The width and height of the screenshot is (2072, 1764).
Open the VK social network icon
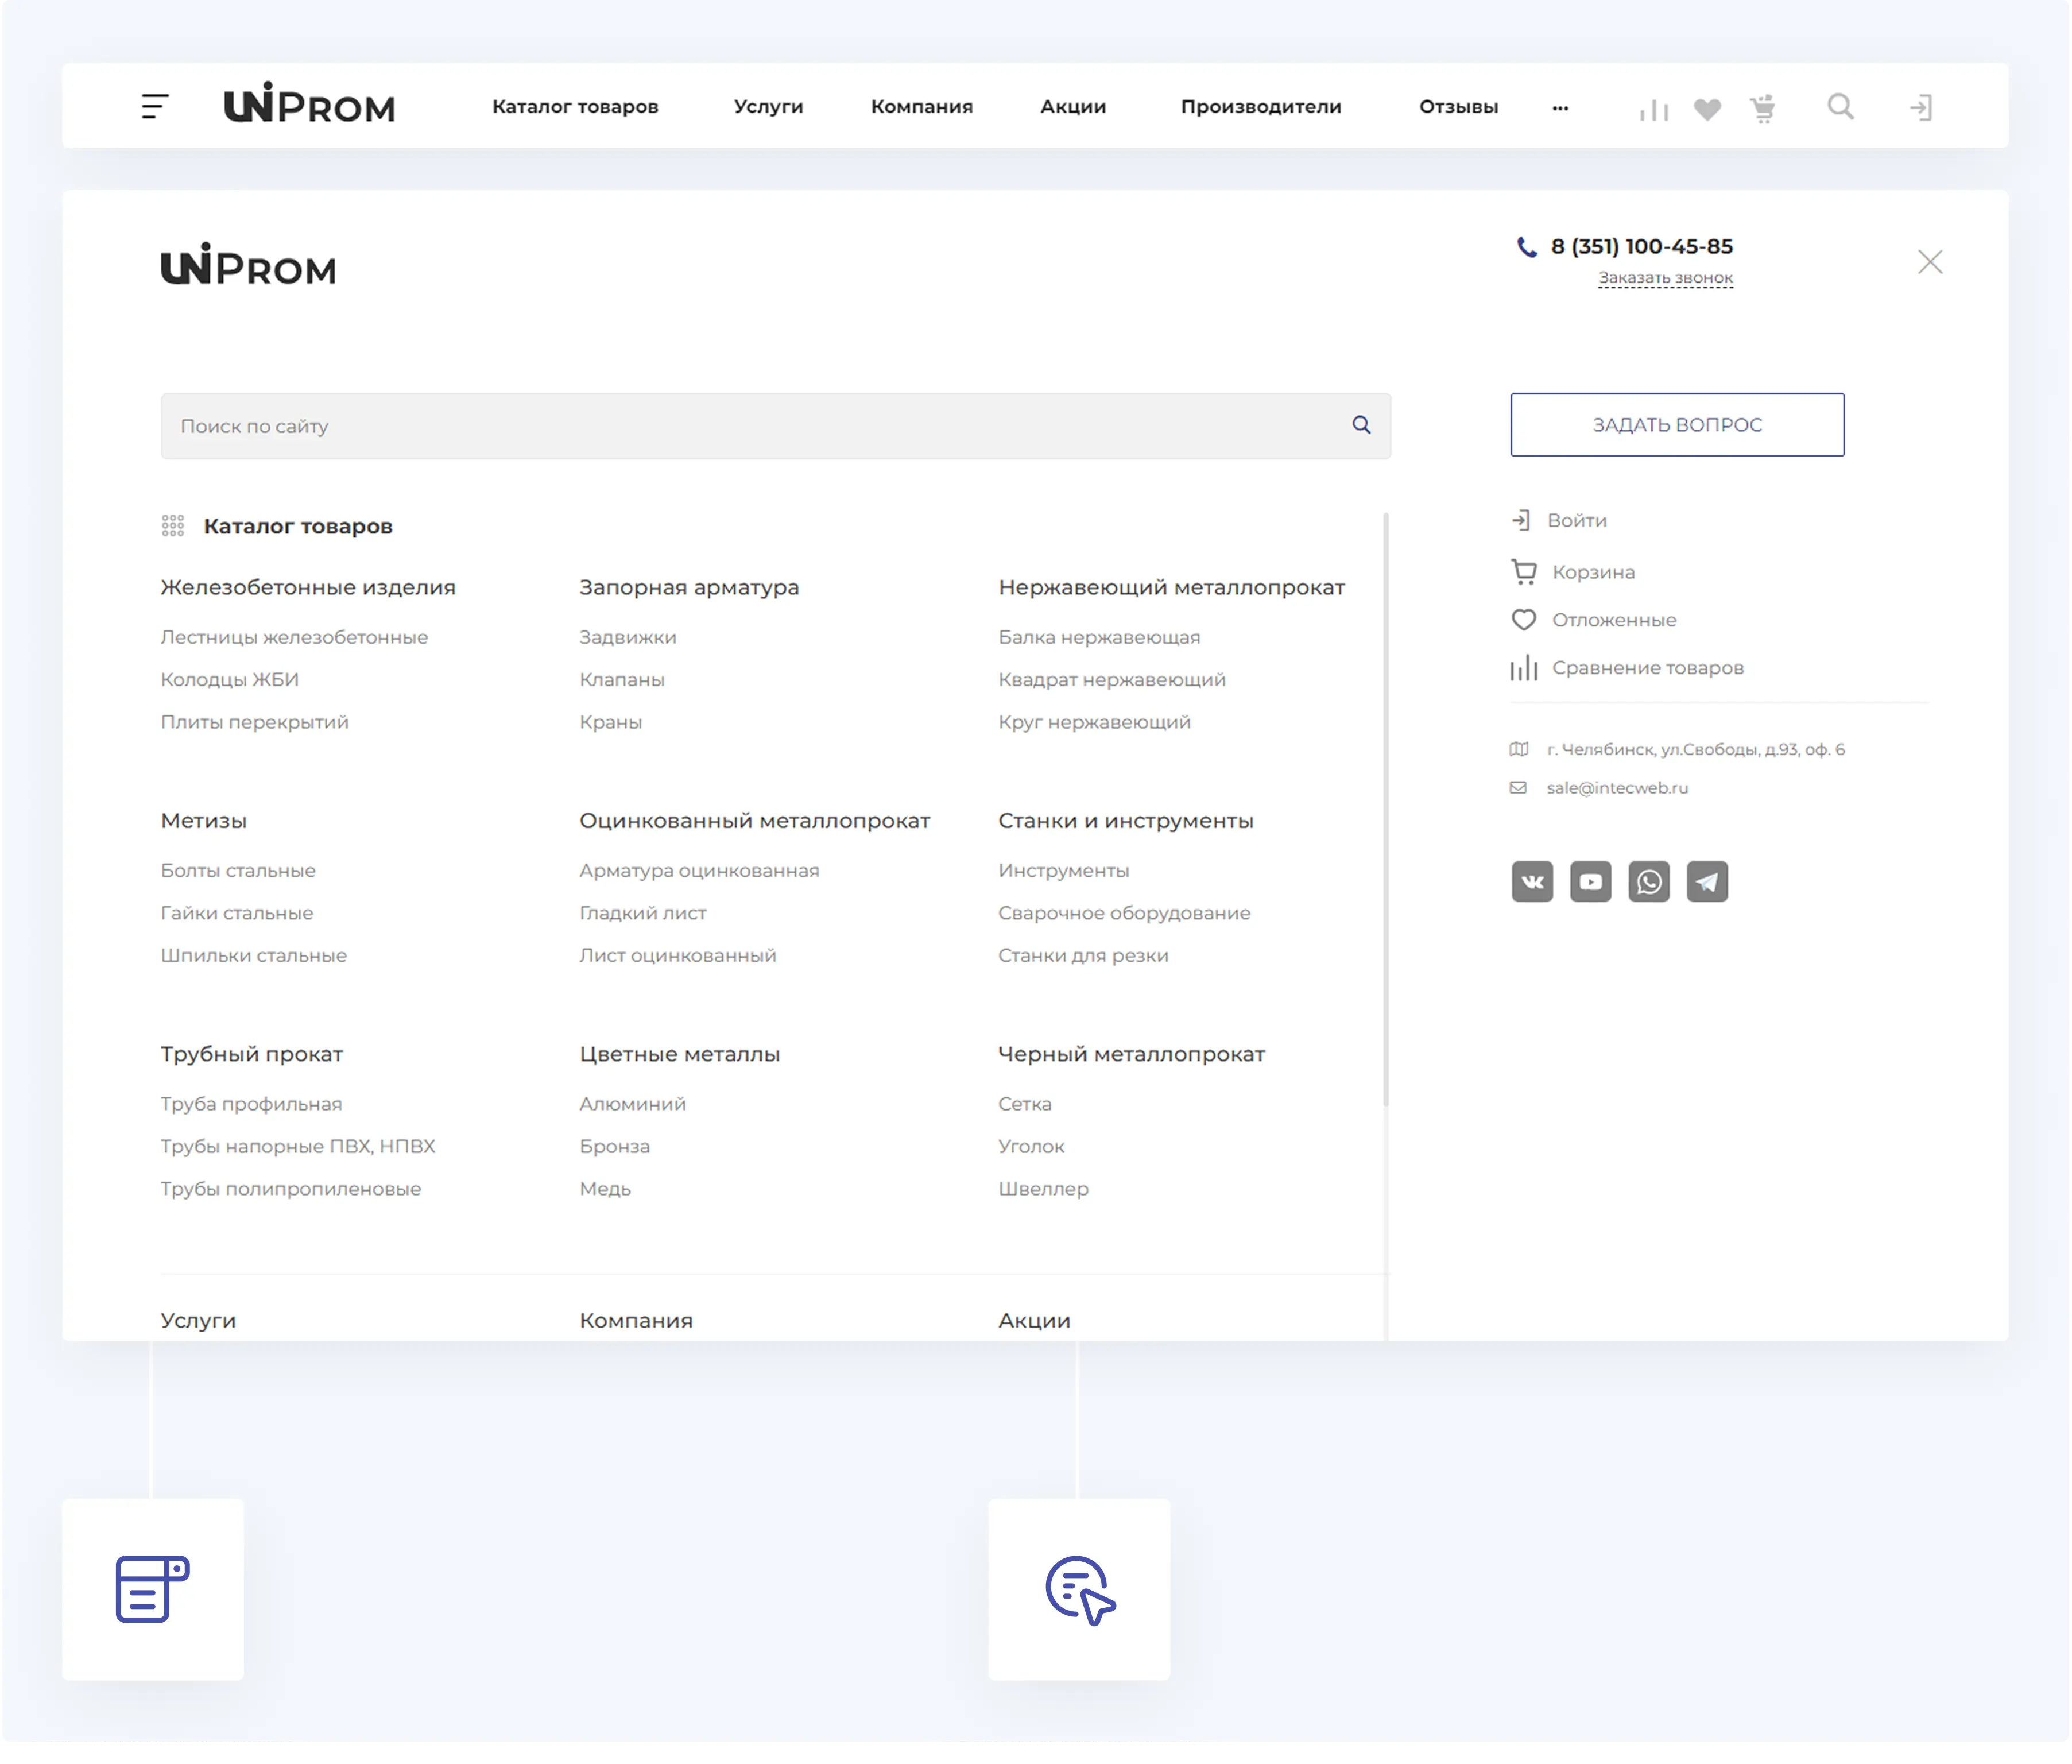(x=1532, y=881)
